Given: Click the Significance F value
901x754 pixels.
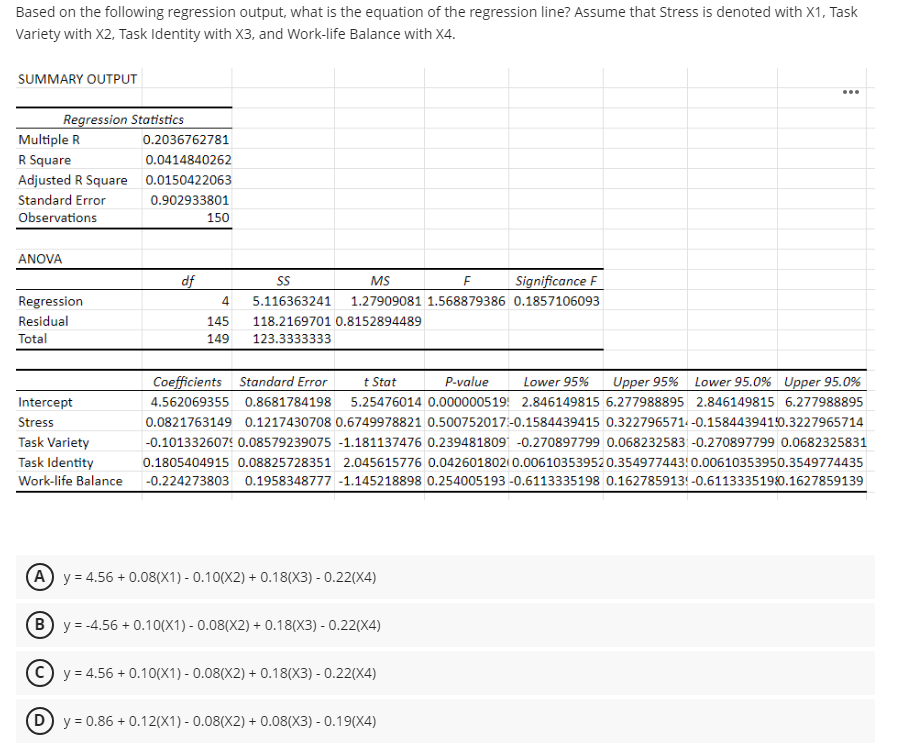Looking at the screenshot, I should coord(556,300).
